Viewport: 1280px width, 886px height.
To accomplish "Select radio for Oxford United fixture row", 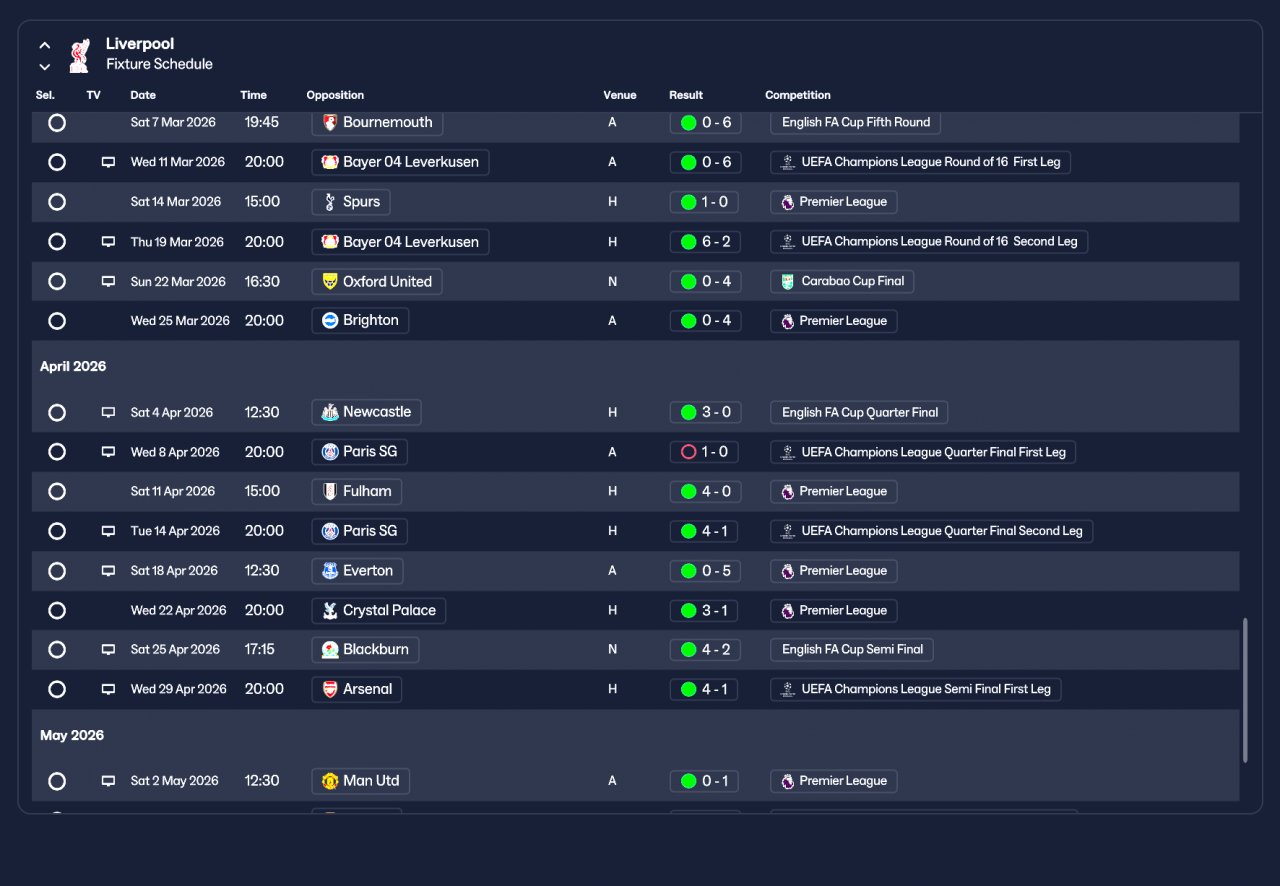I will [x=57, y=281].
